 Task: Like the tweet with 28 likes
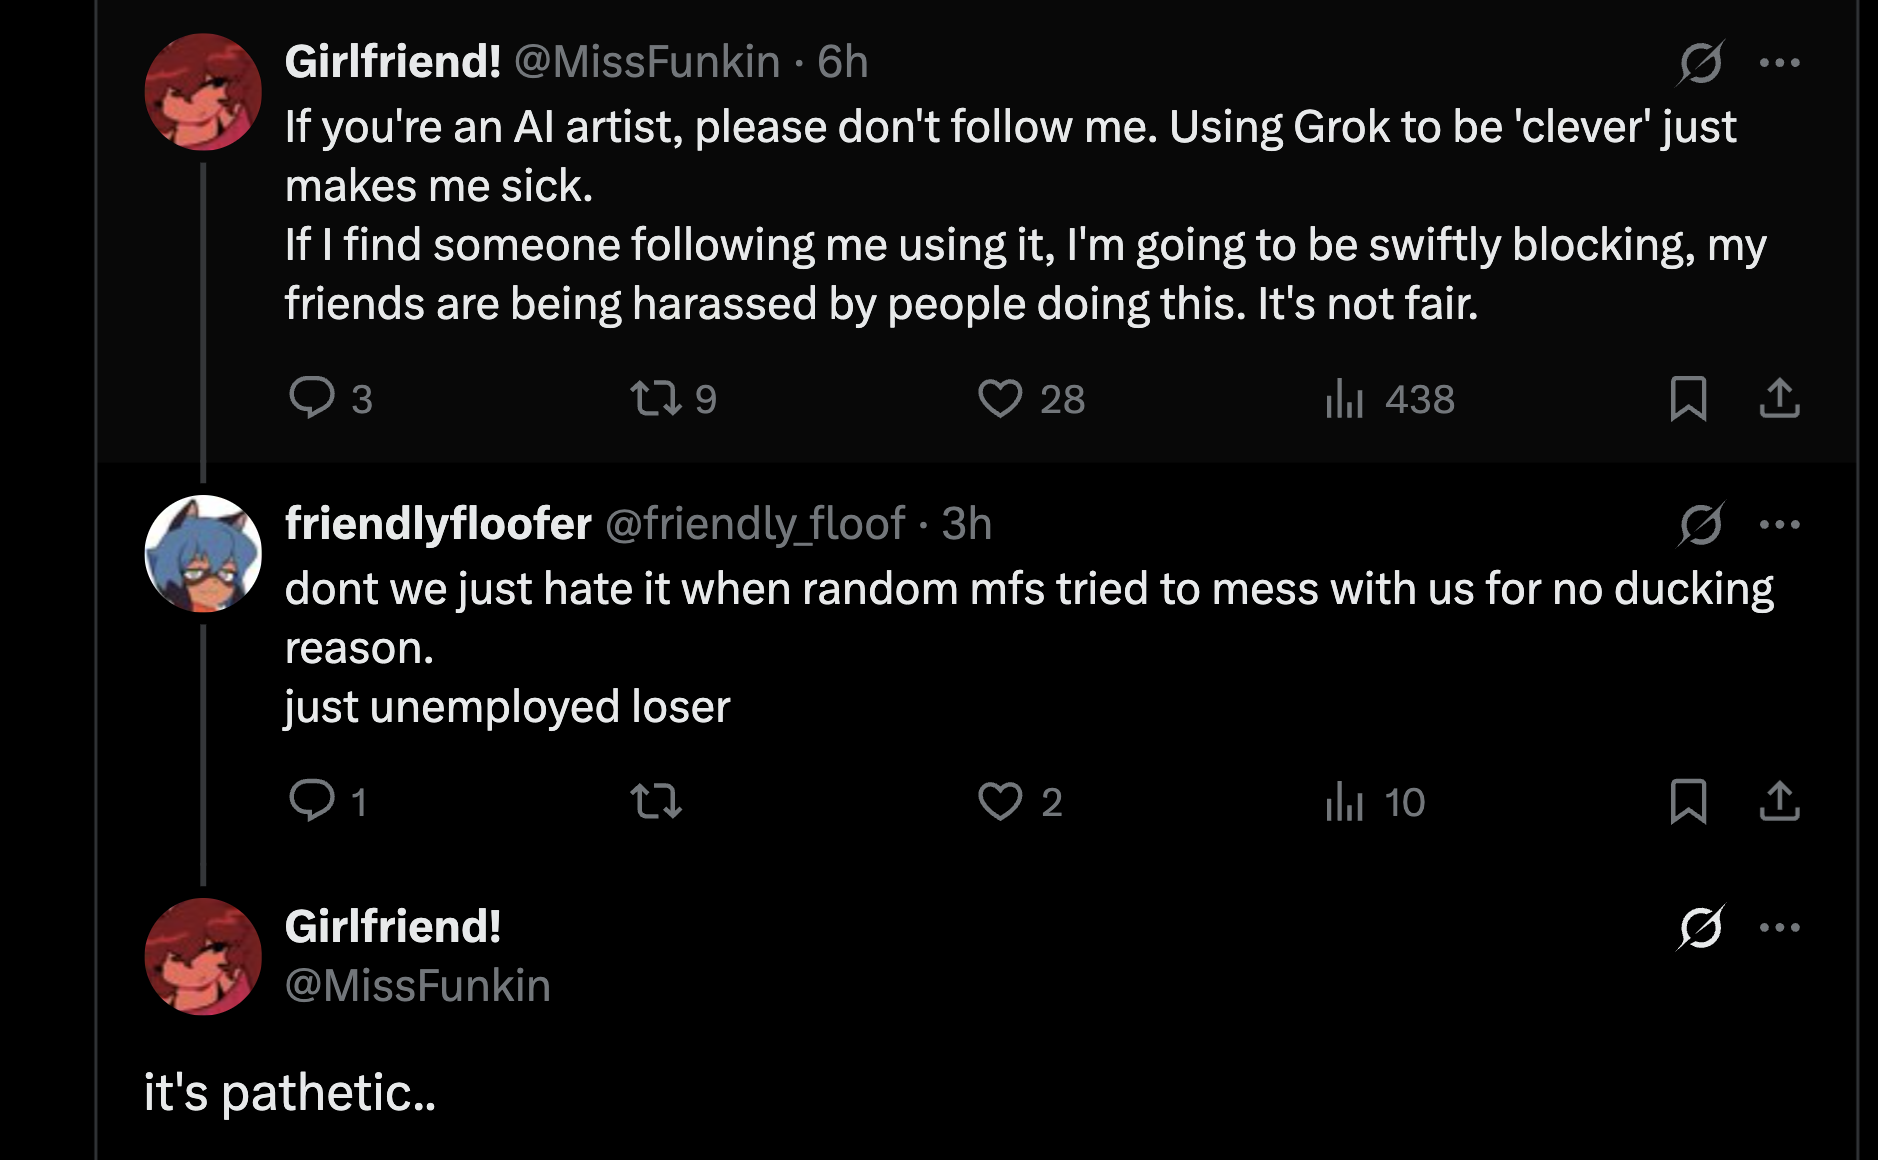1000,398
